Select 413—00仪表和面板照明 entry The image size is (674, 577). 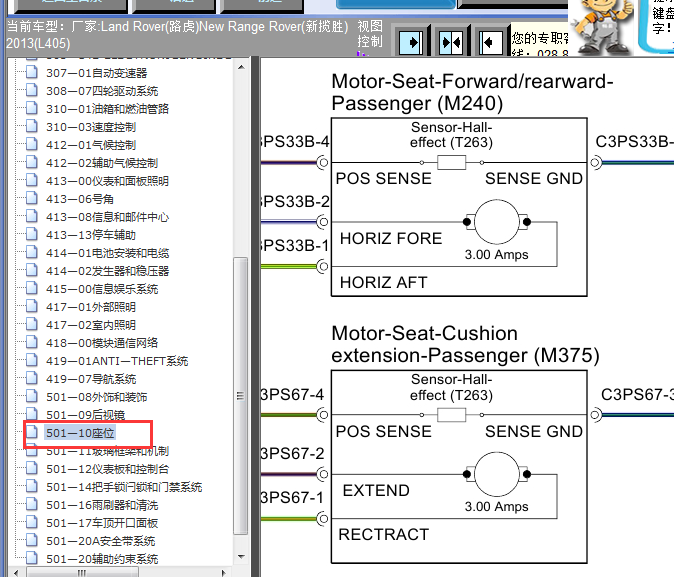coord(107,181)
